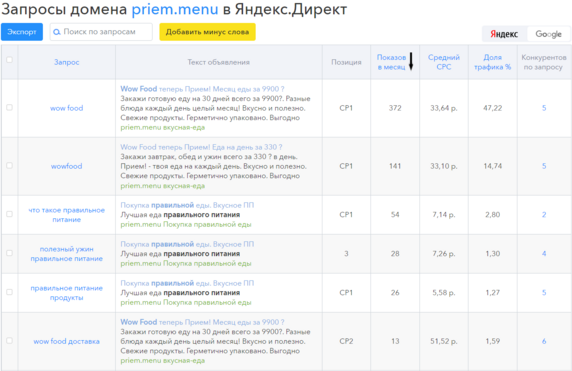Click the CPC value 33,64 р.
Screen dimensions: 572x371
(444, 108)
